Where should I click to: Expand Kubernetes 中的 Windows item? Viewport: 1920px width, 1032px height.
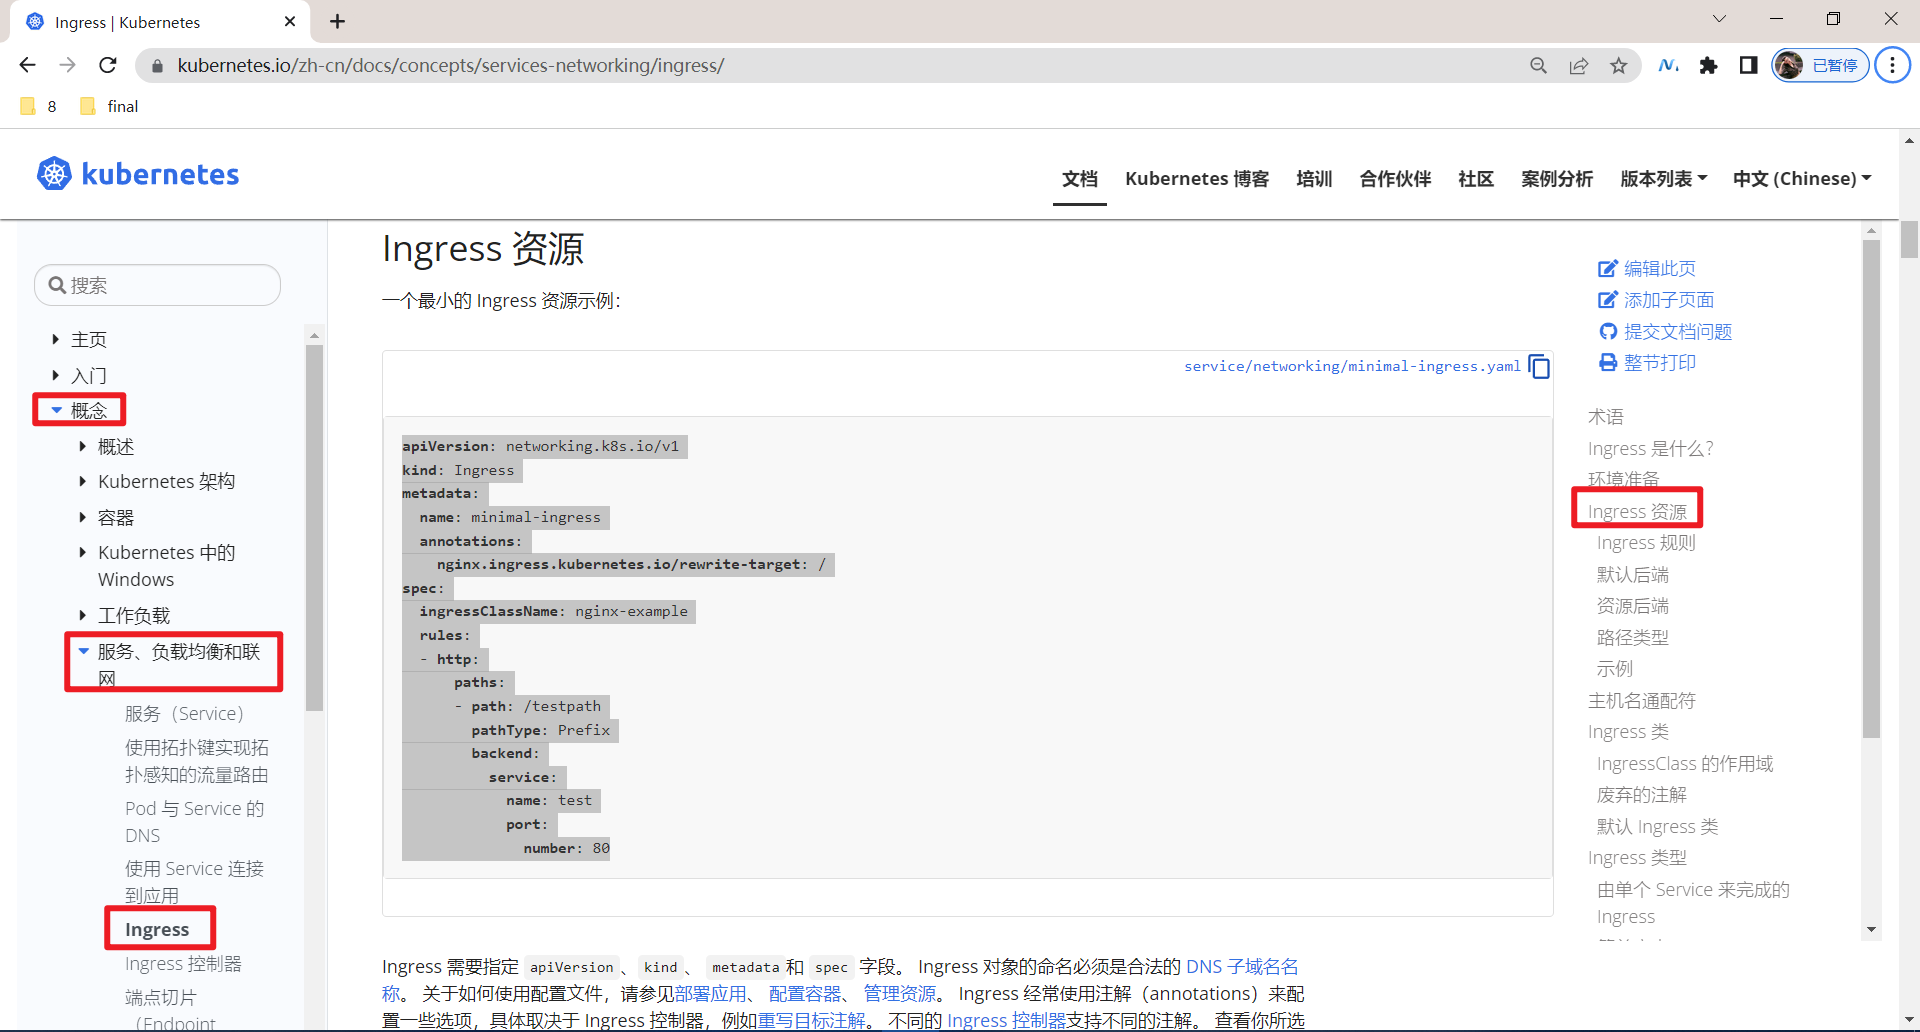point(83,552)
